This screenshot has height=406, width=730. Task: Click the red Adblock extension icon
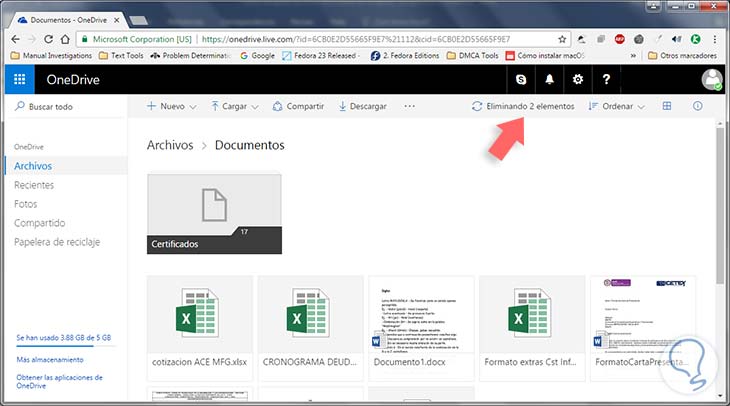(620, 39)
